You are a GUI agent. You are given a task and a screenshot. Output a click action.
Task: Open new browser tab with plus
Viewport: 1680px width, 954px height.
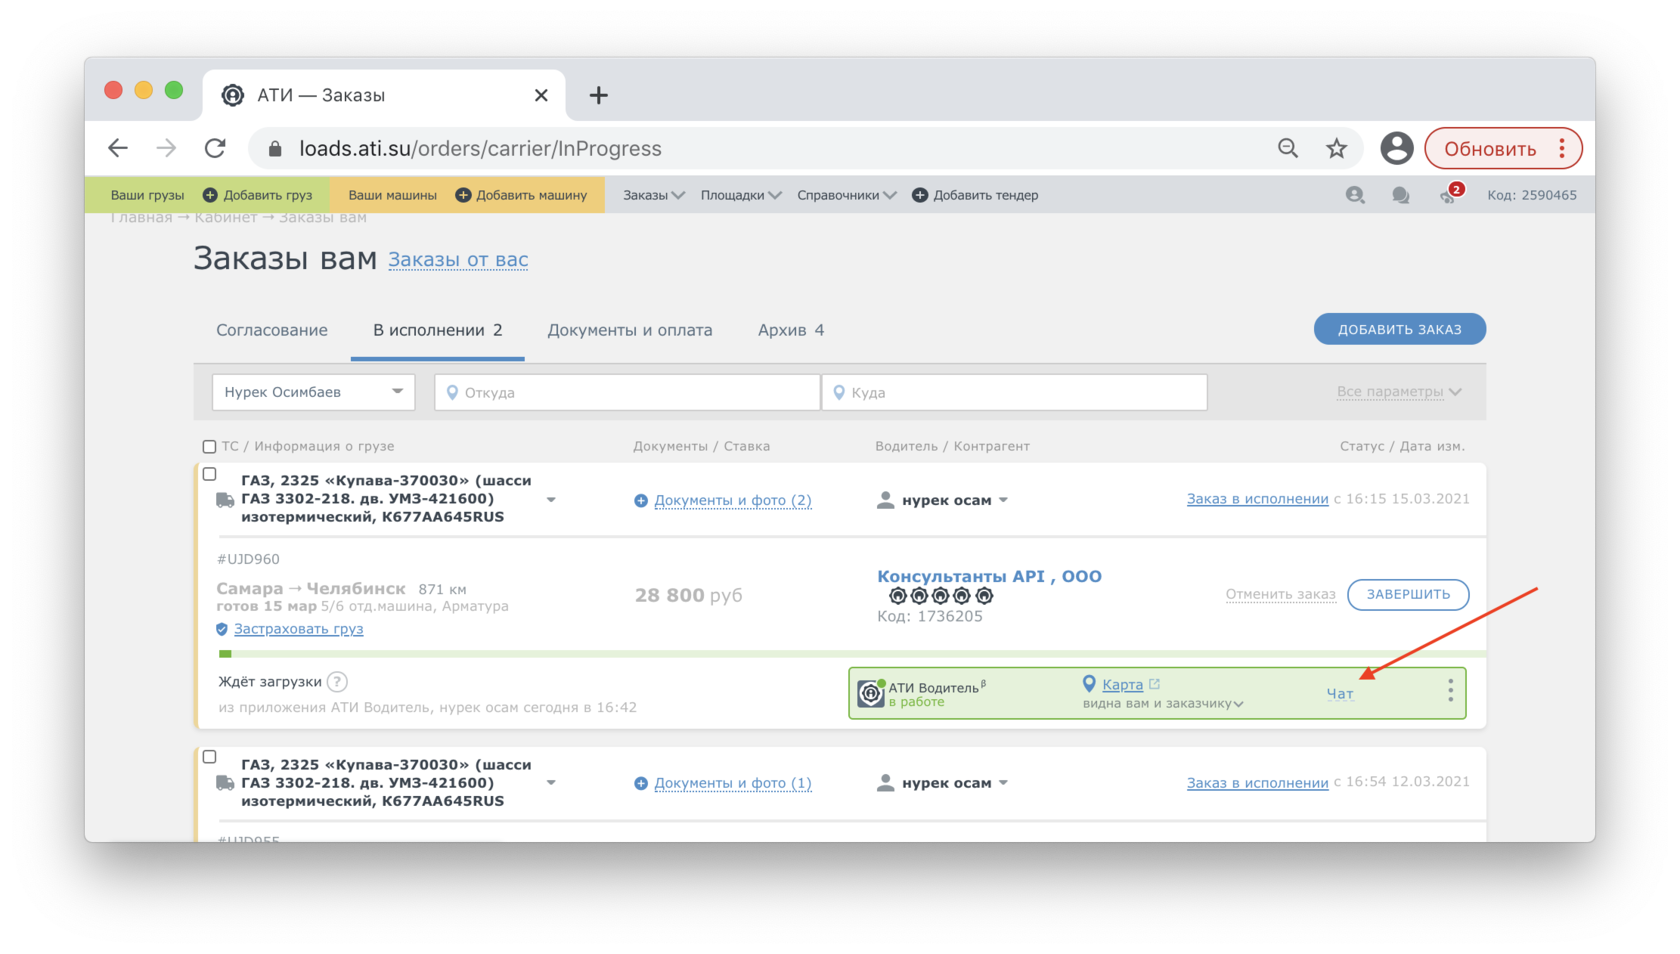pyautogui.click(x=598, y=95)
